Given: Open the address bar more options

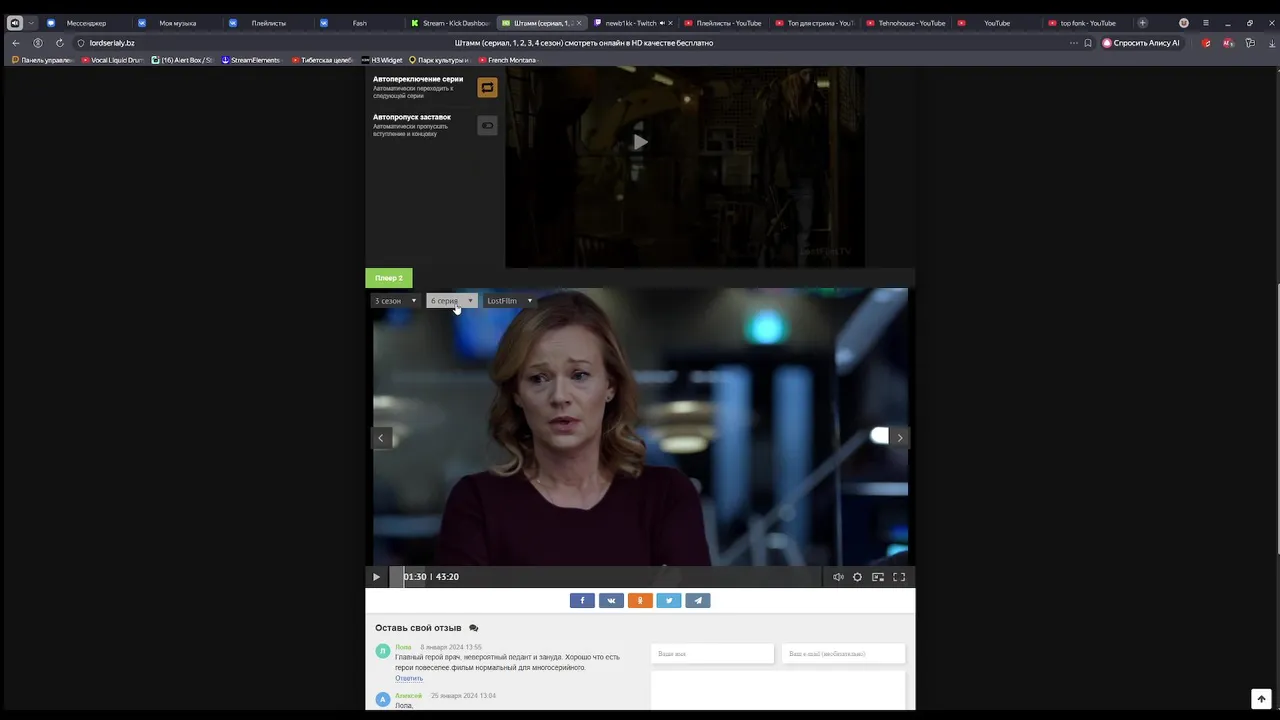Looking at the screenshot, I should pos(1073,43).
